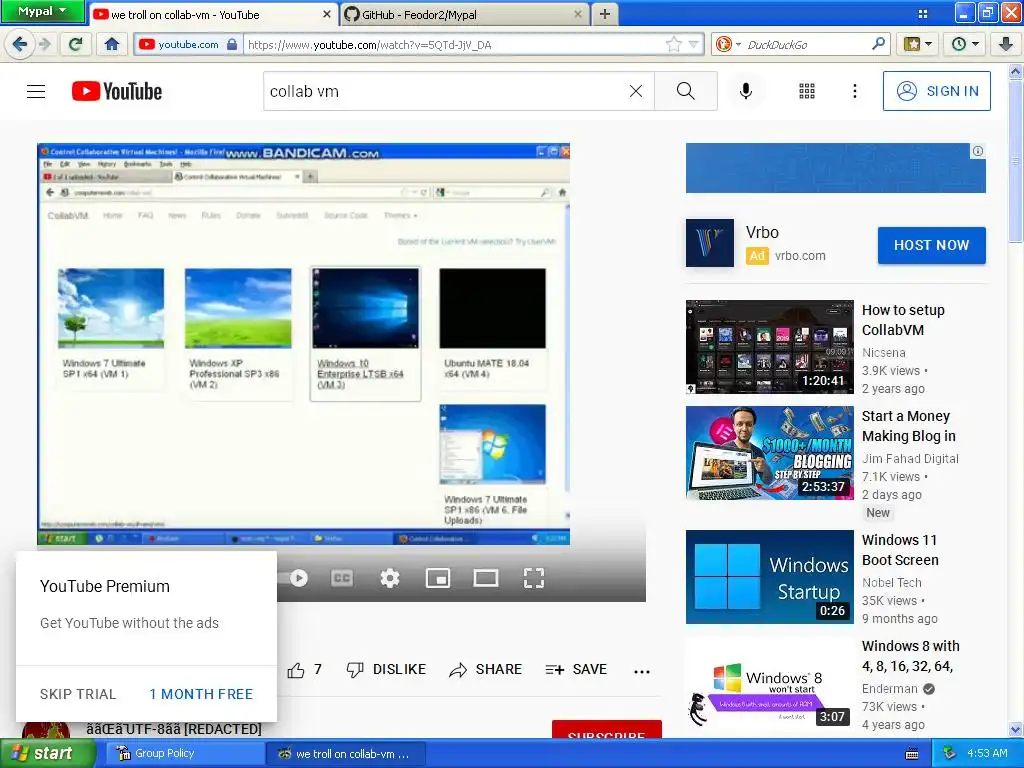
Task: Open the downloads arrow button
Action: 1006,44
